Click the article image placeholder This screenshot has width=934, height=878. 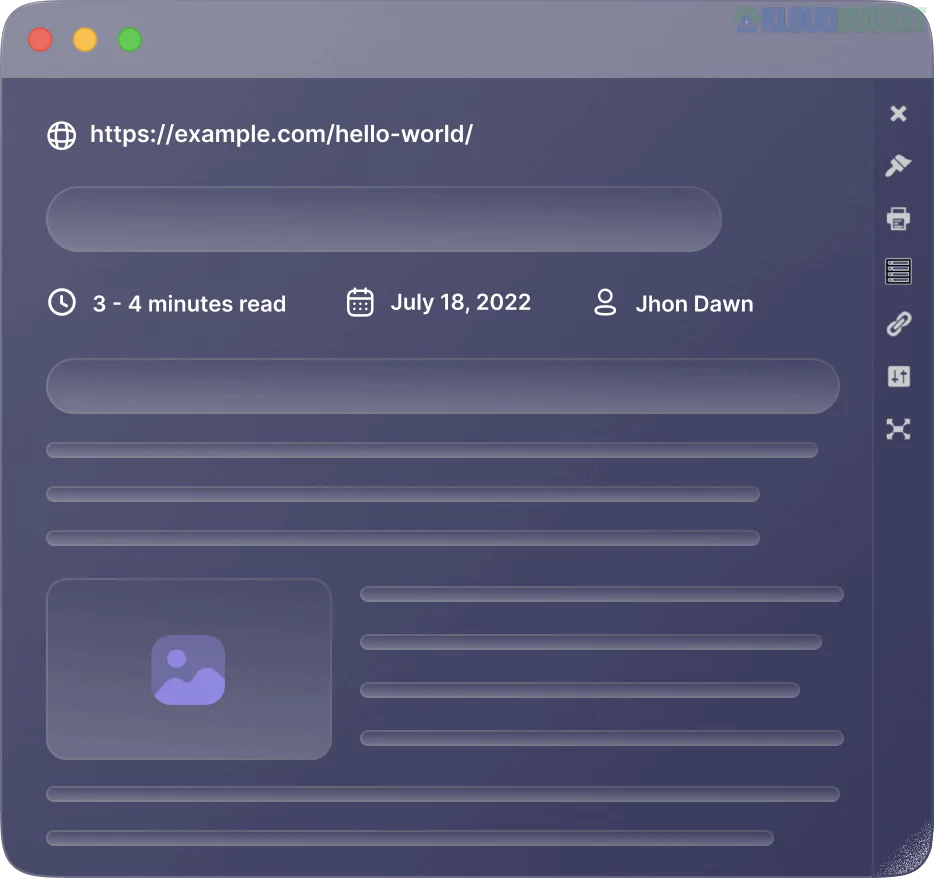pyautogui.click(x=188, y=668)
